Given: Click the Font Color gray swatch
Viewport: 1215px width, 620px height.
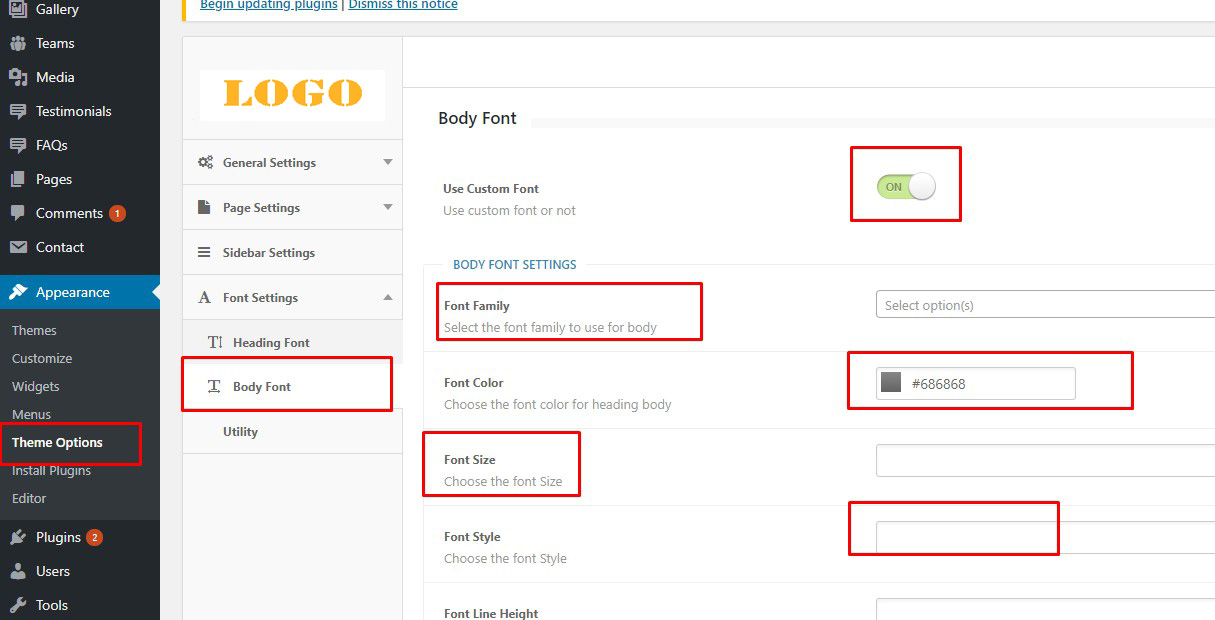Looking at the screenshot, I should point(891,382).
